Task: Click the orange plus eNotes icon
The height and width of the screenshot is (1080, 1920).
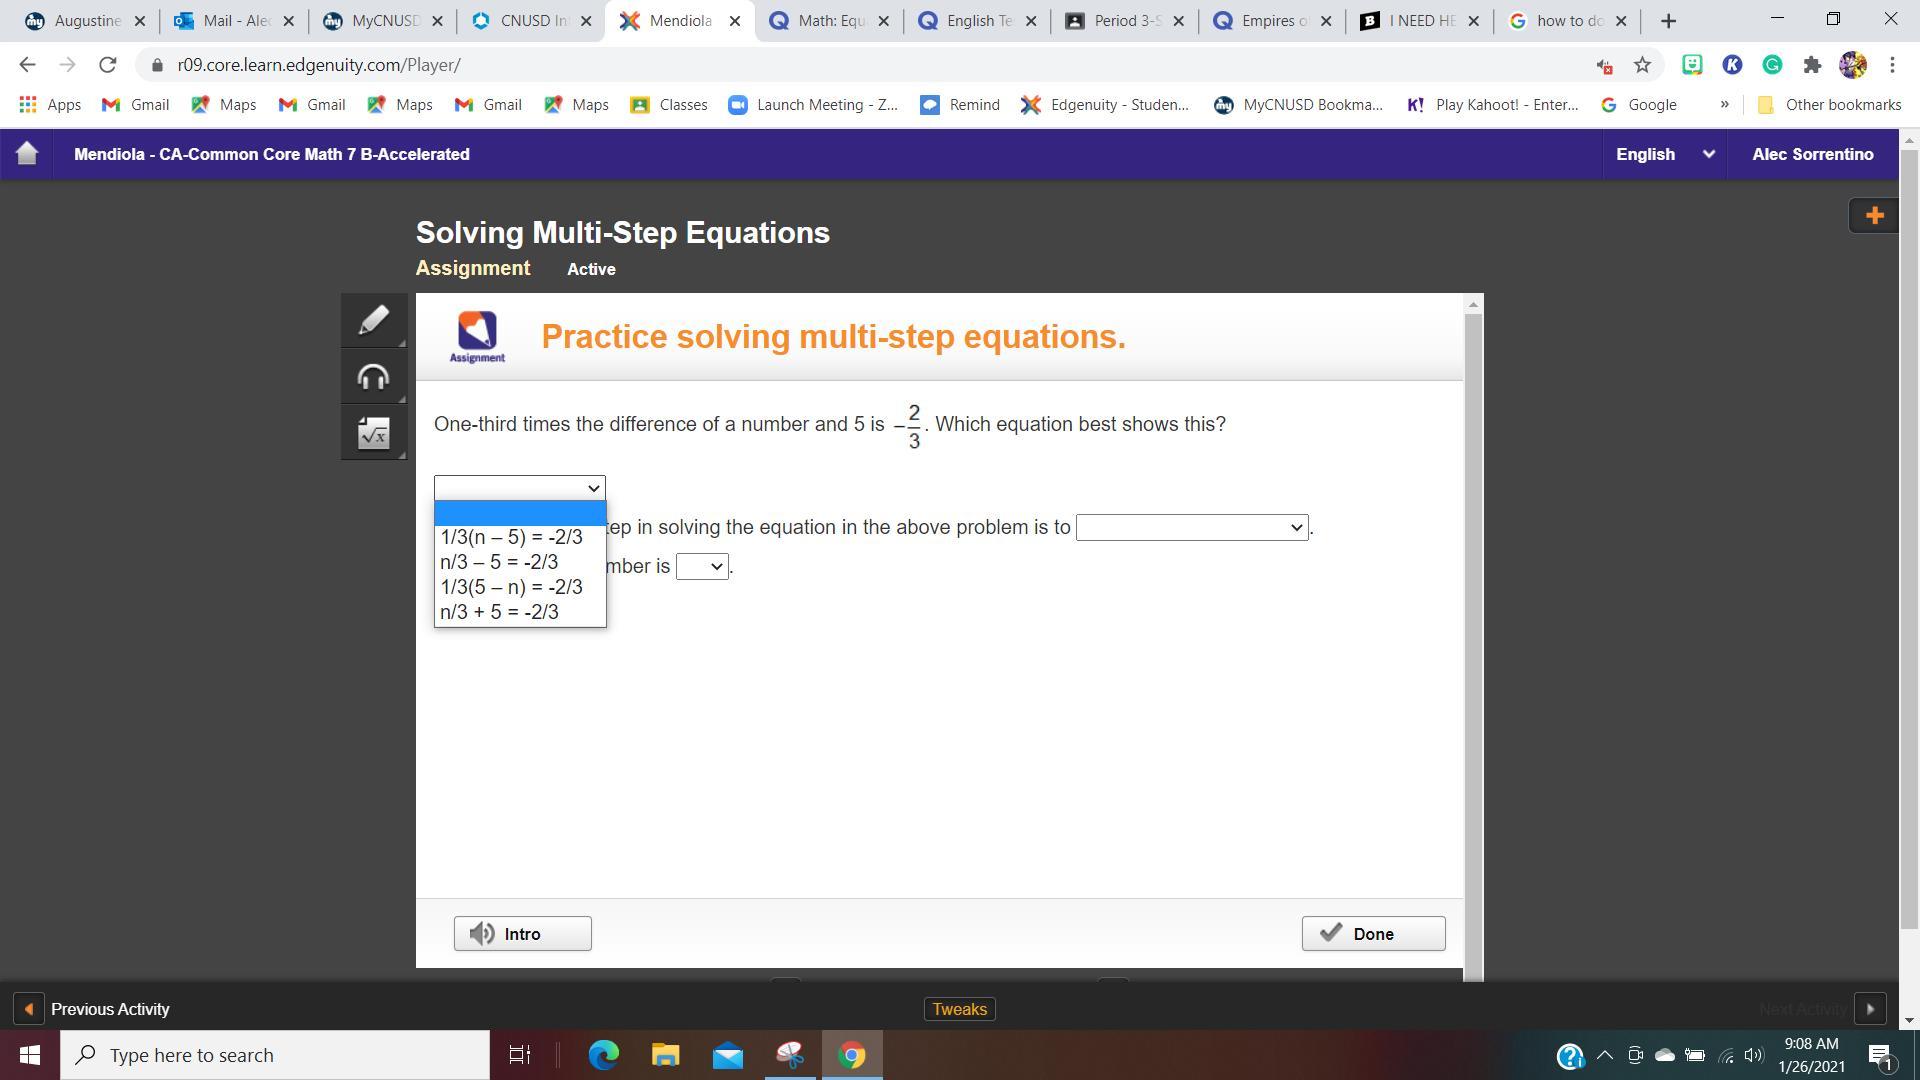Action: 1874,216
